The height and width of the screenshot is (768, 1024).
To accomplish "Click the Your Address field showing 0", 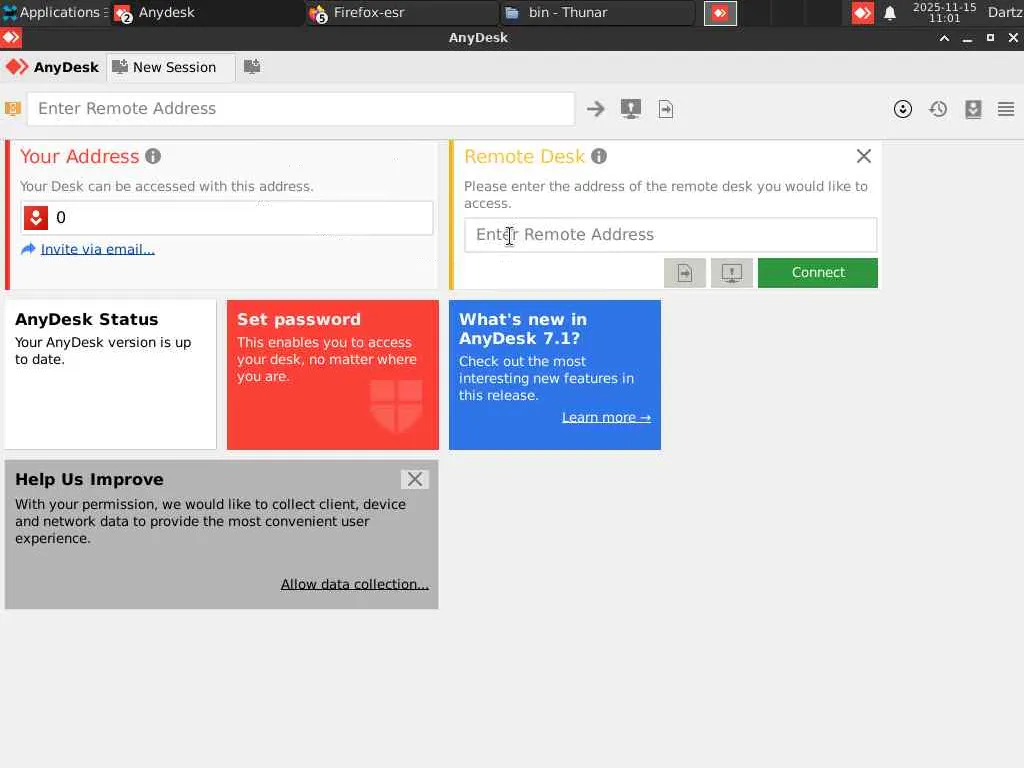I will (x=227, y=217).
